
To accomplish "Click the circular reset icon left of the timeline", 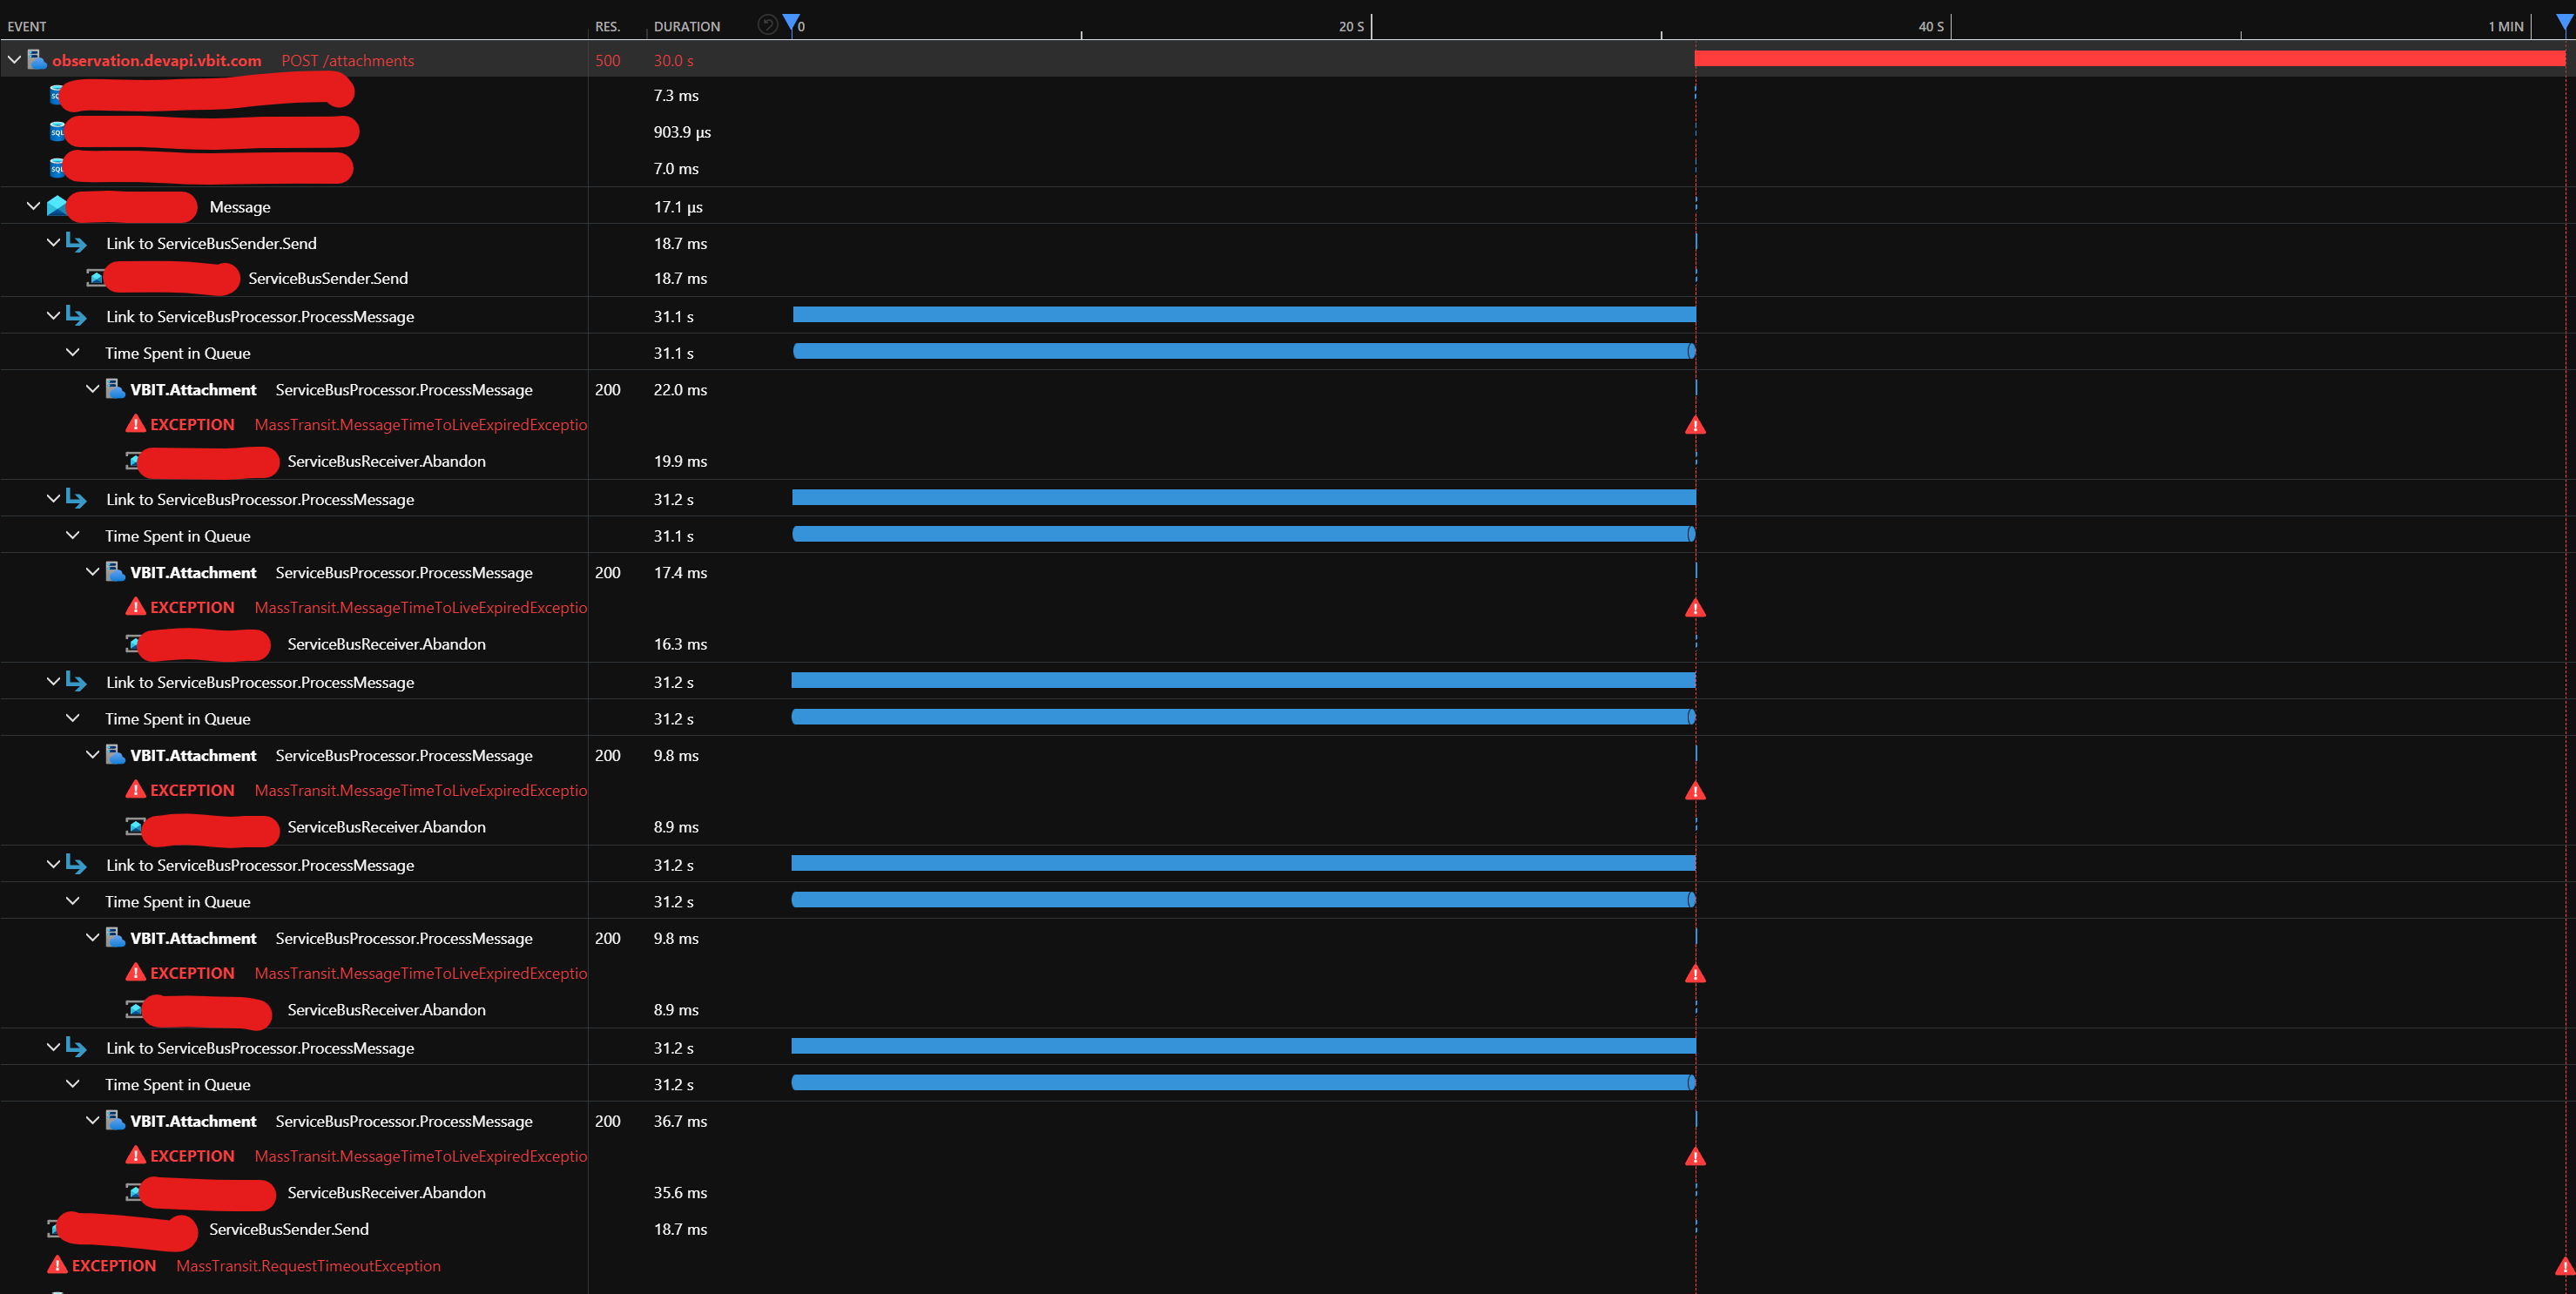I will [x=766, y=24].
